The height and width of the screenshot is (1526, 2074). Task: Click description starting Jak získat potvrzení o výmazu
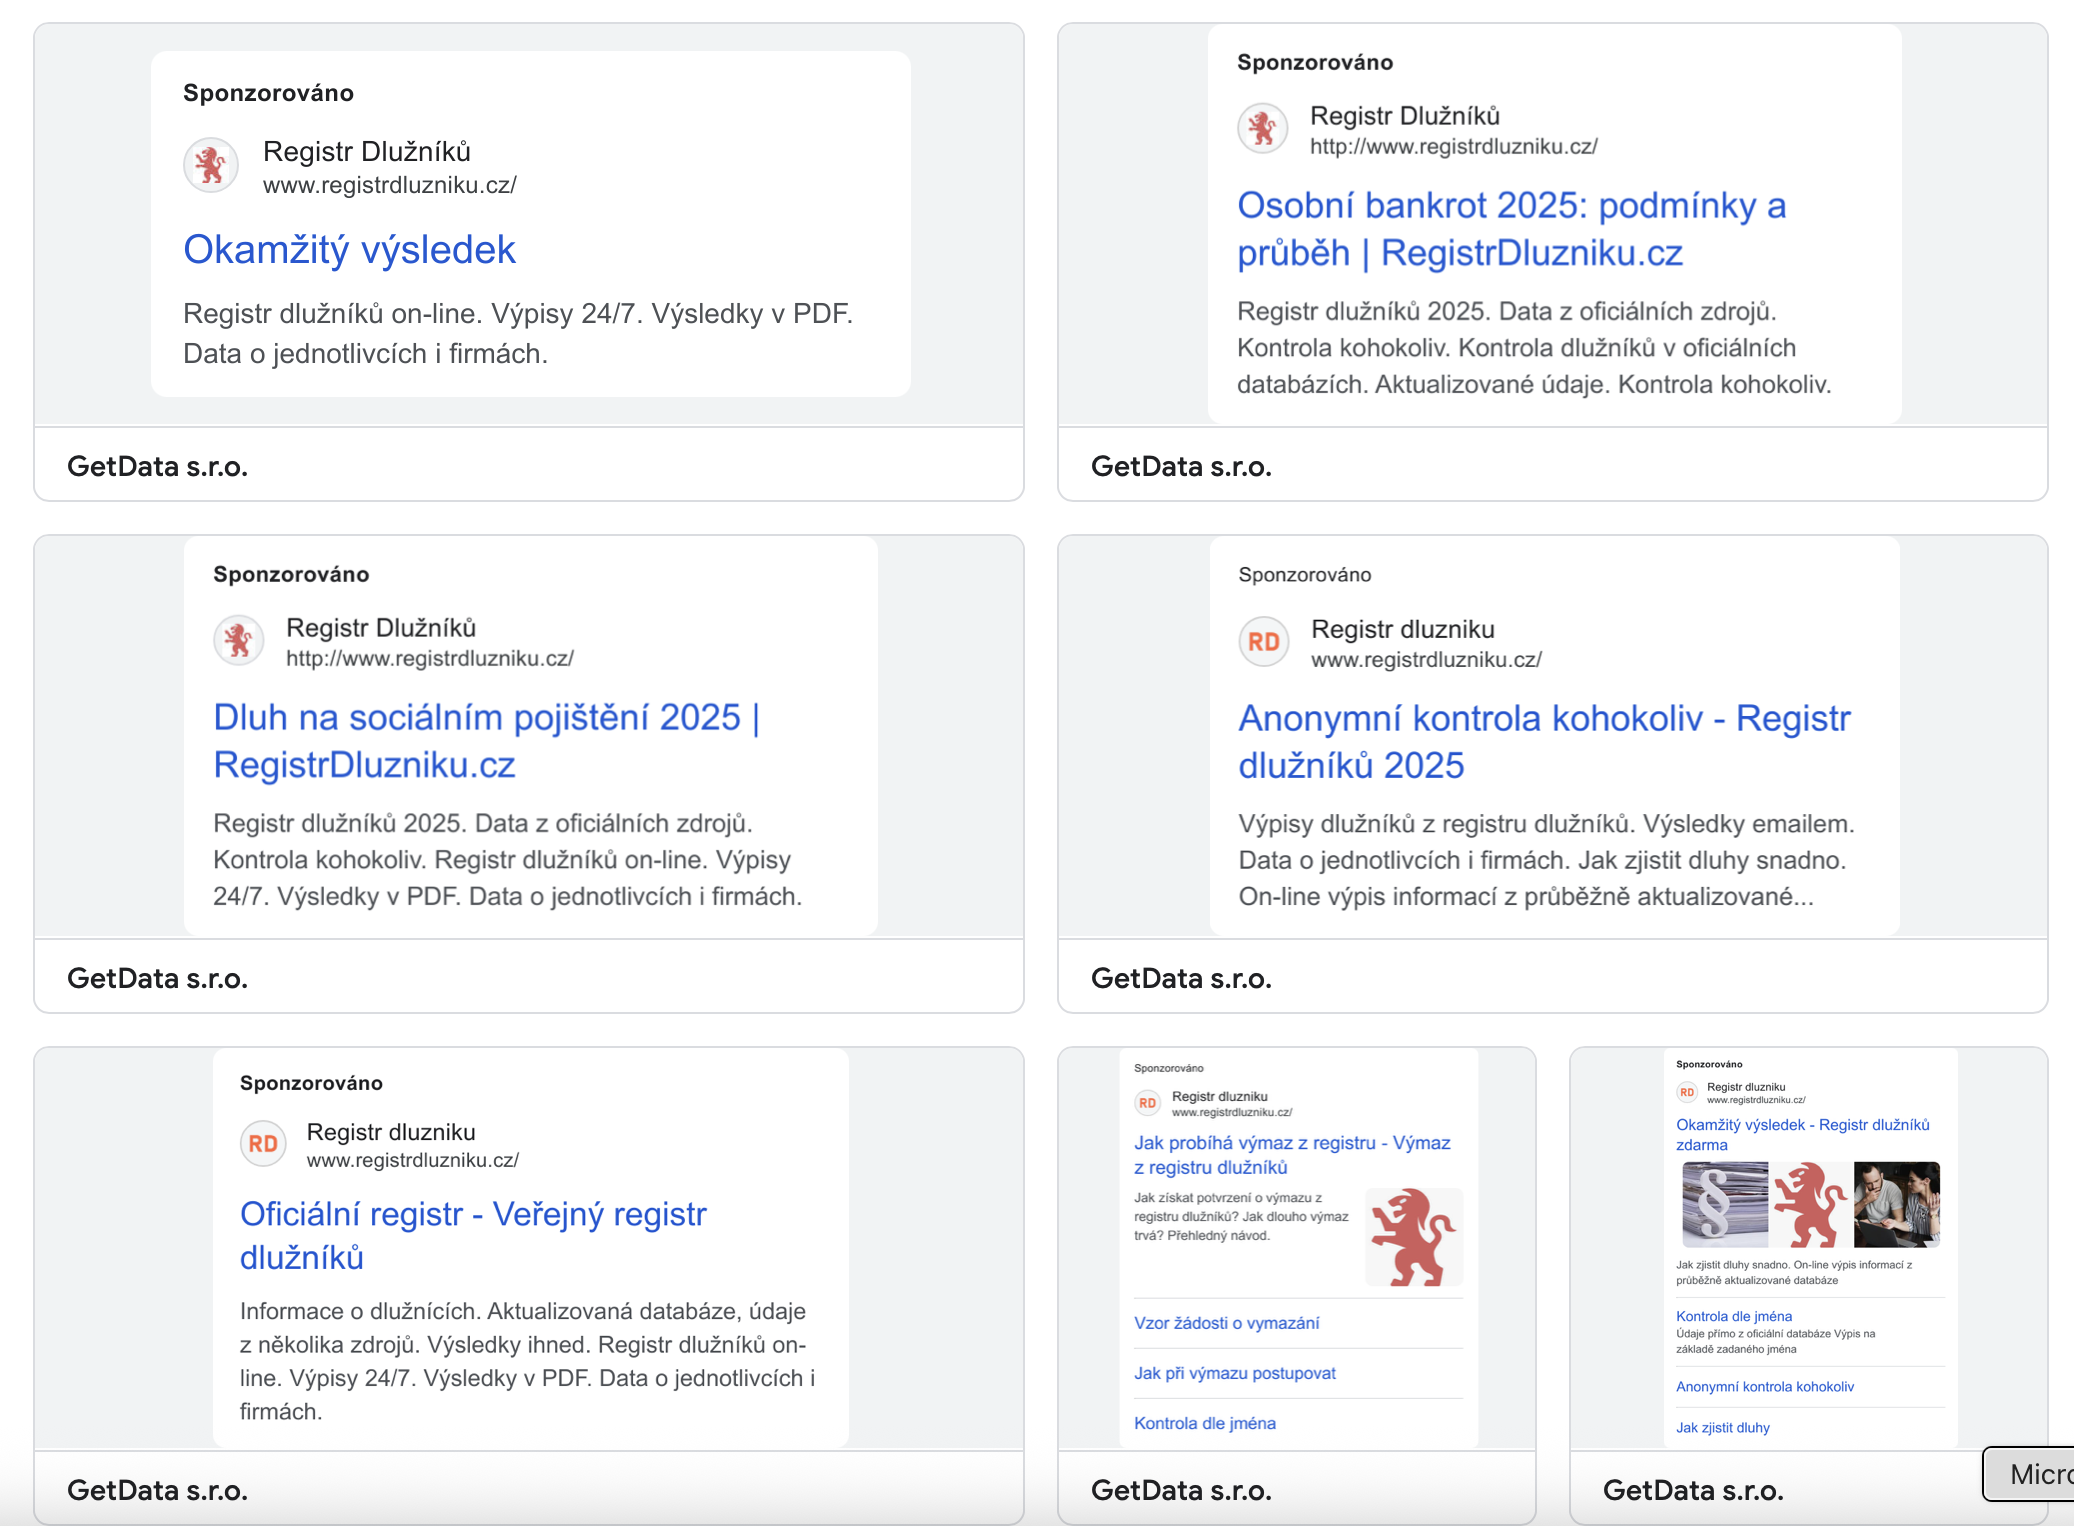pos(1241,1216)
